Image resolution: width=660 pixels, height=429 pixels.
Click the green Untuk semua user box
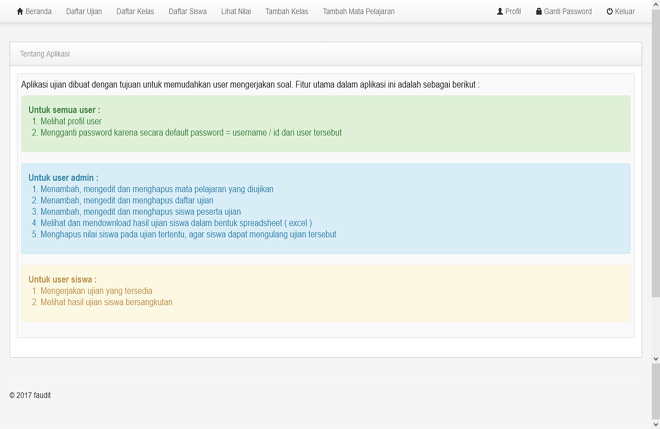tap(326, 124)
